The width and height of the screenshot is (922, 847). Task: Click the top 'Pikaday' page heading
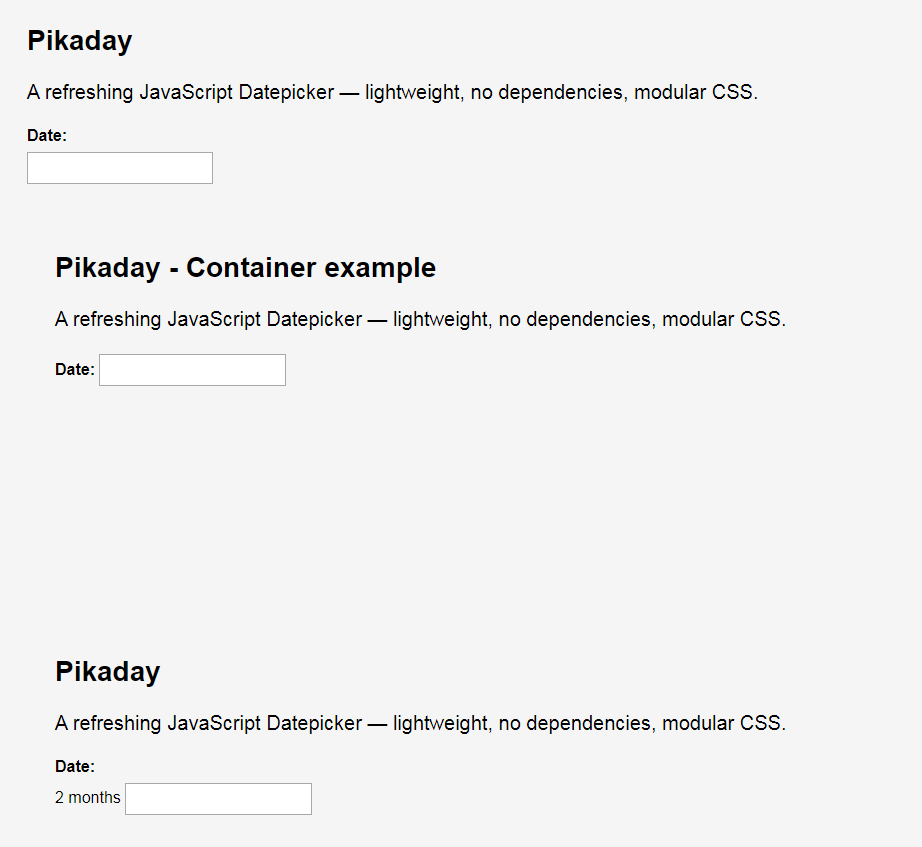point(80,41)
